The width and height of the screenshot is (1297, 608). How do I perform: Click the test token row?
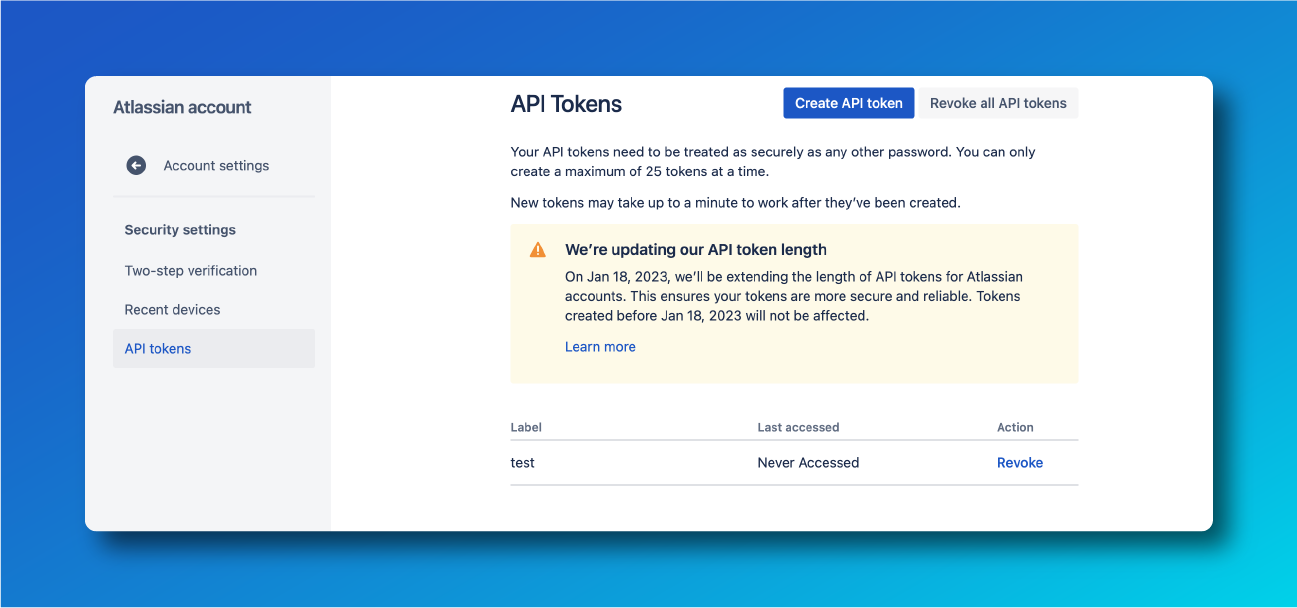[522, 462]
